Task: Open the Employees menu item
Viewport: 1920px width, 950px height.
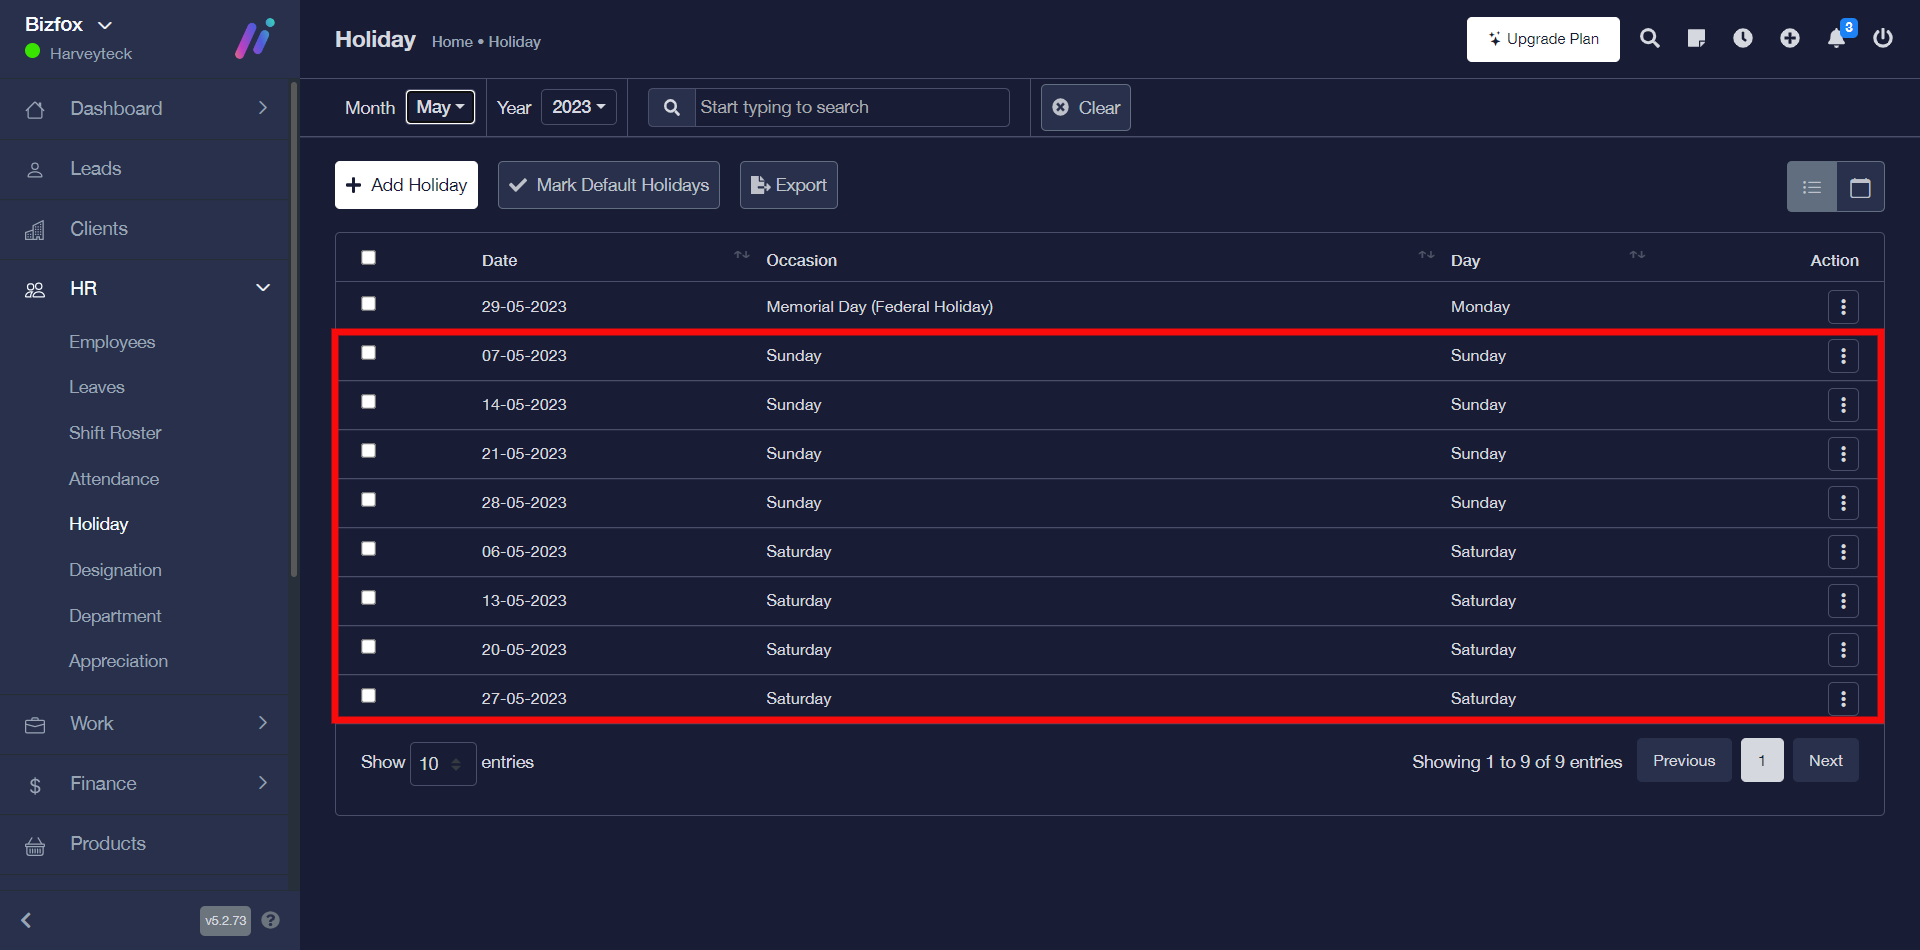Action: [112, 342]
